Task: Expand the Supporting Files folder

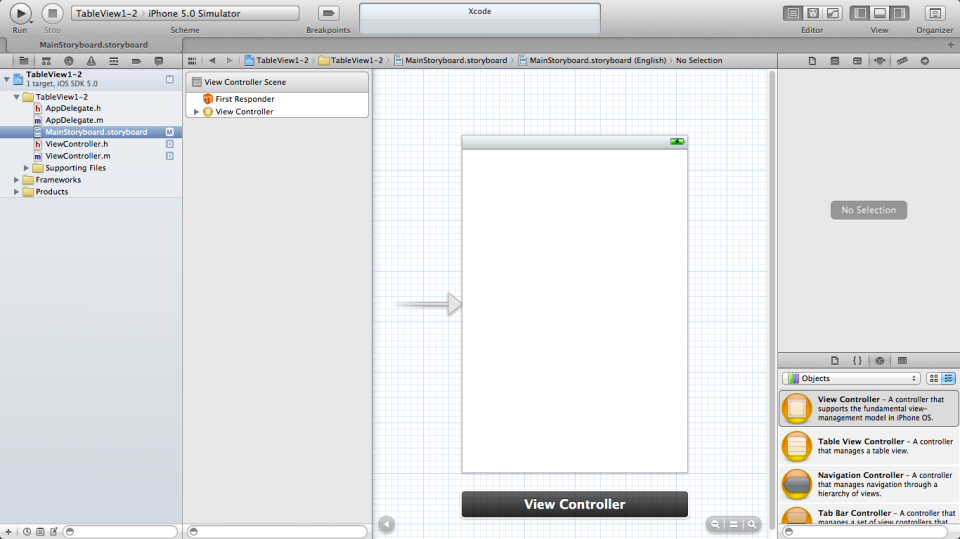Action: coord(26,168)
